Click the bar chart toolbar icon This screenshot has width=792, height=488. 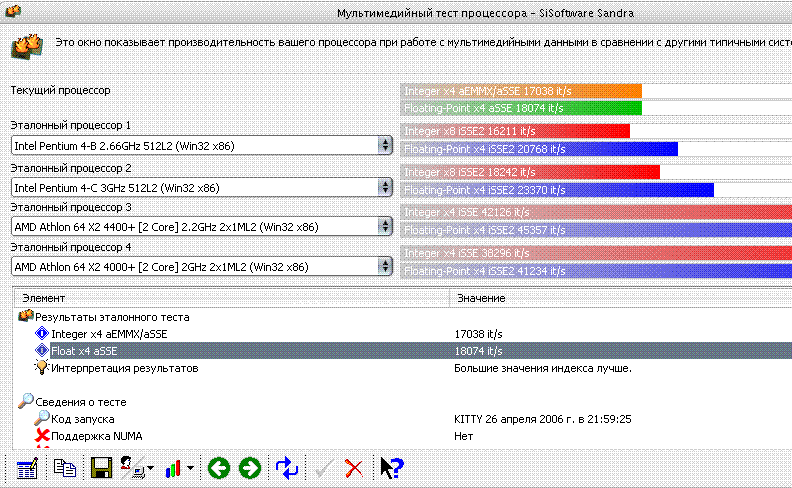(173, 468)
